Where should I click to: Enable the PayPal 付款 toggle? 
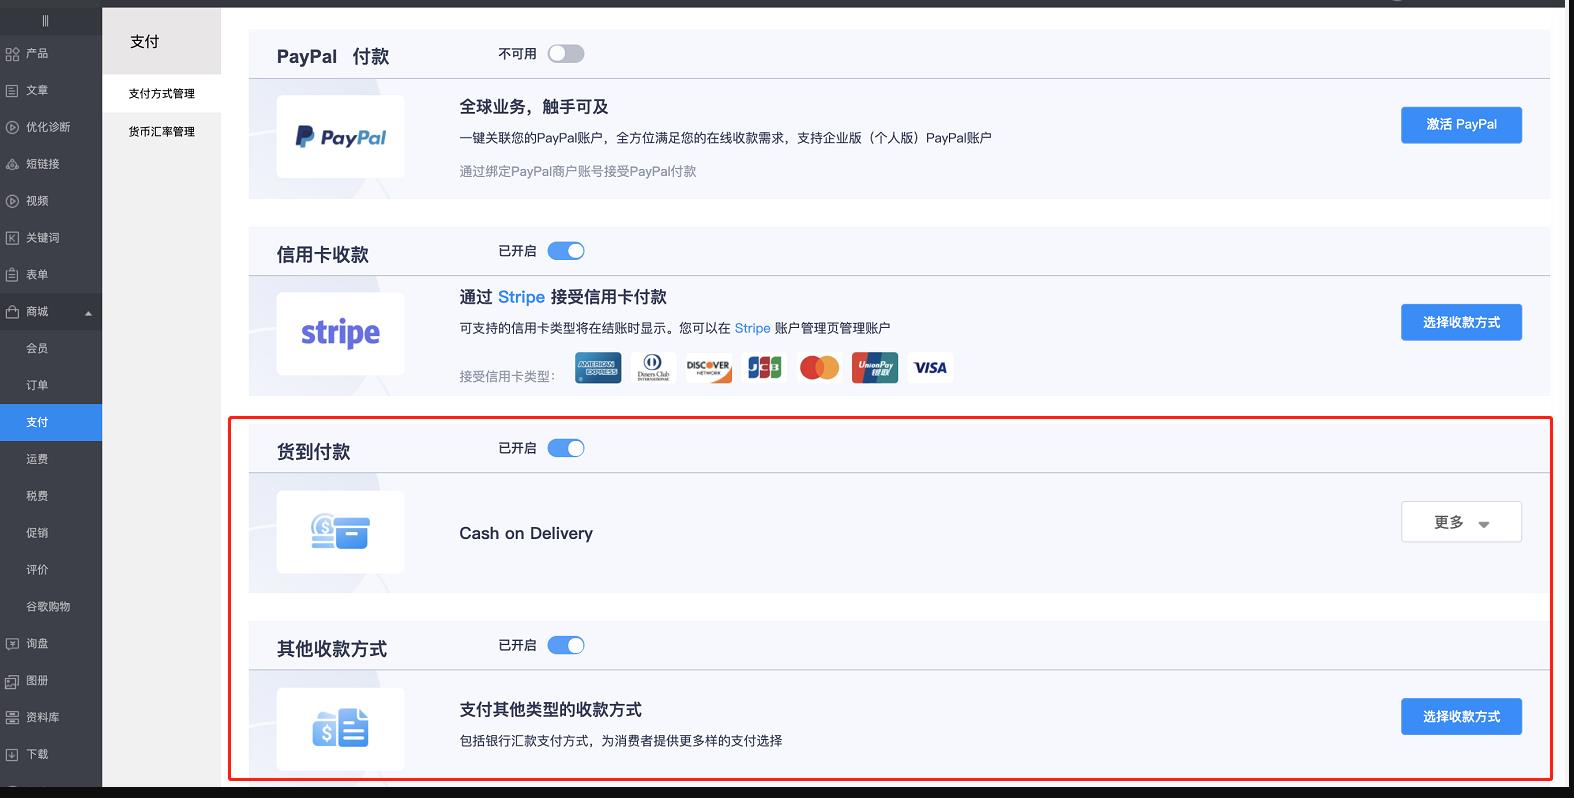[566, 54]
